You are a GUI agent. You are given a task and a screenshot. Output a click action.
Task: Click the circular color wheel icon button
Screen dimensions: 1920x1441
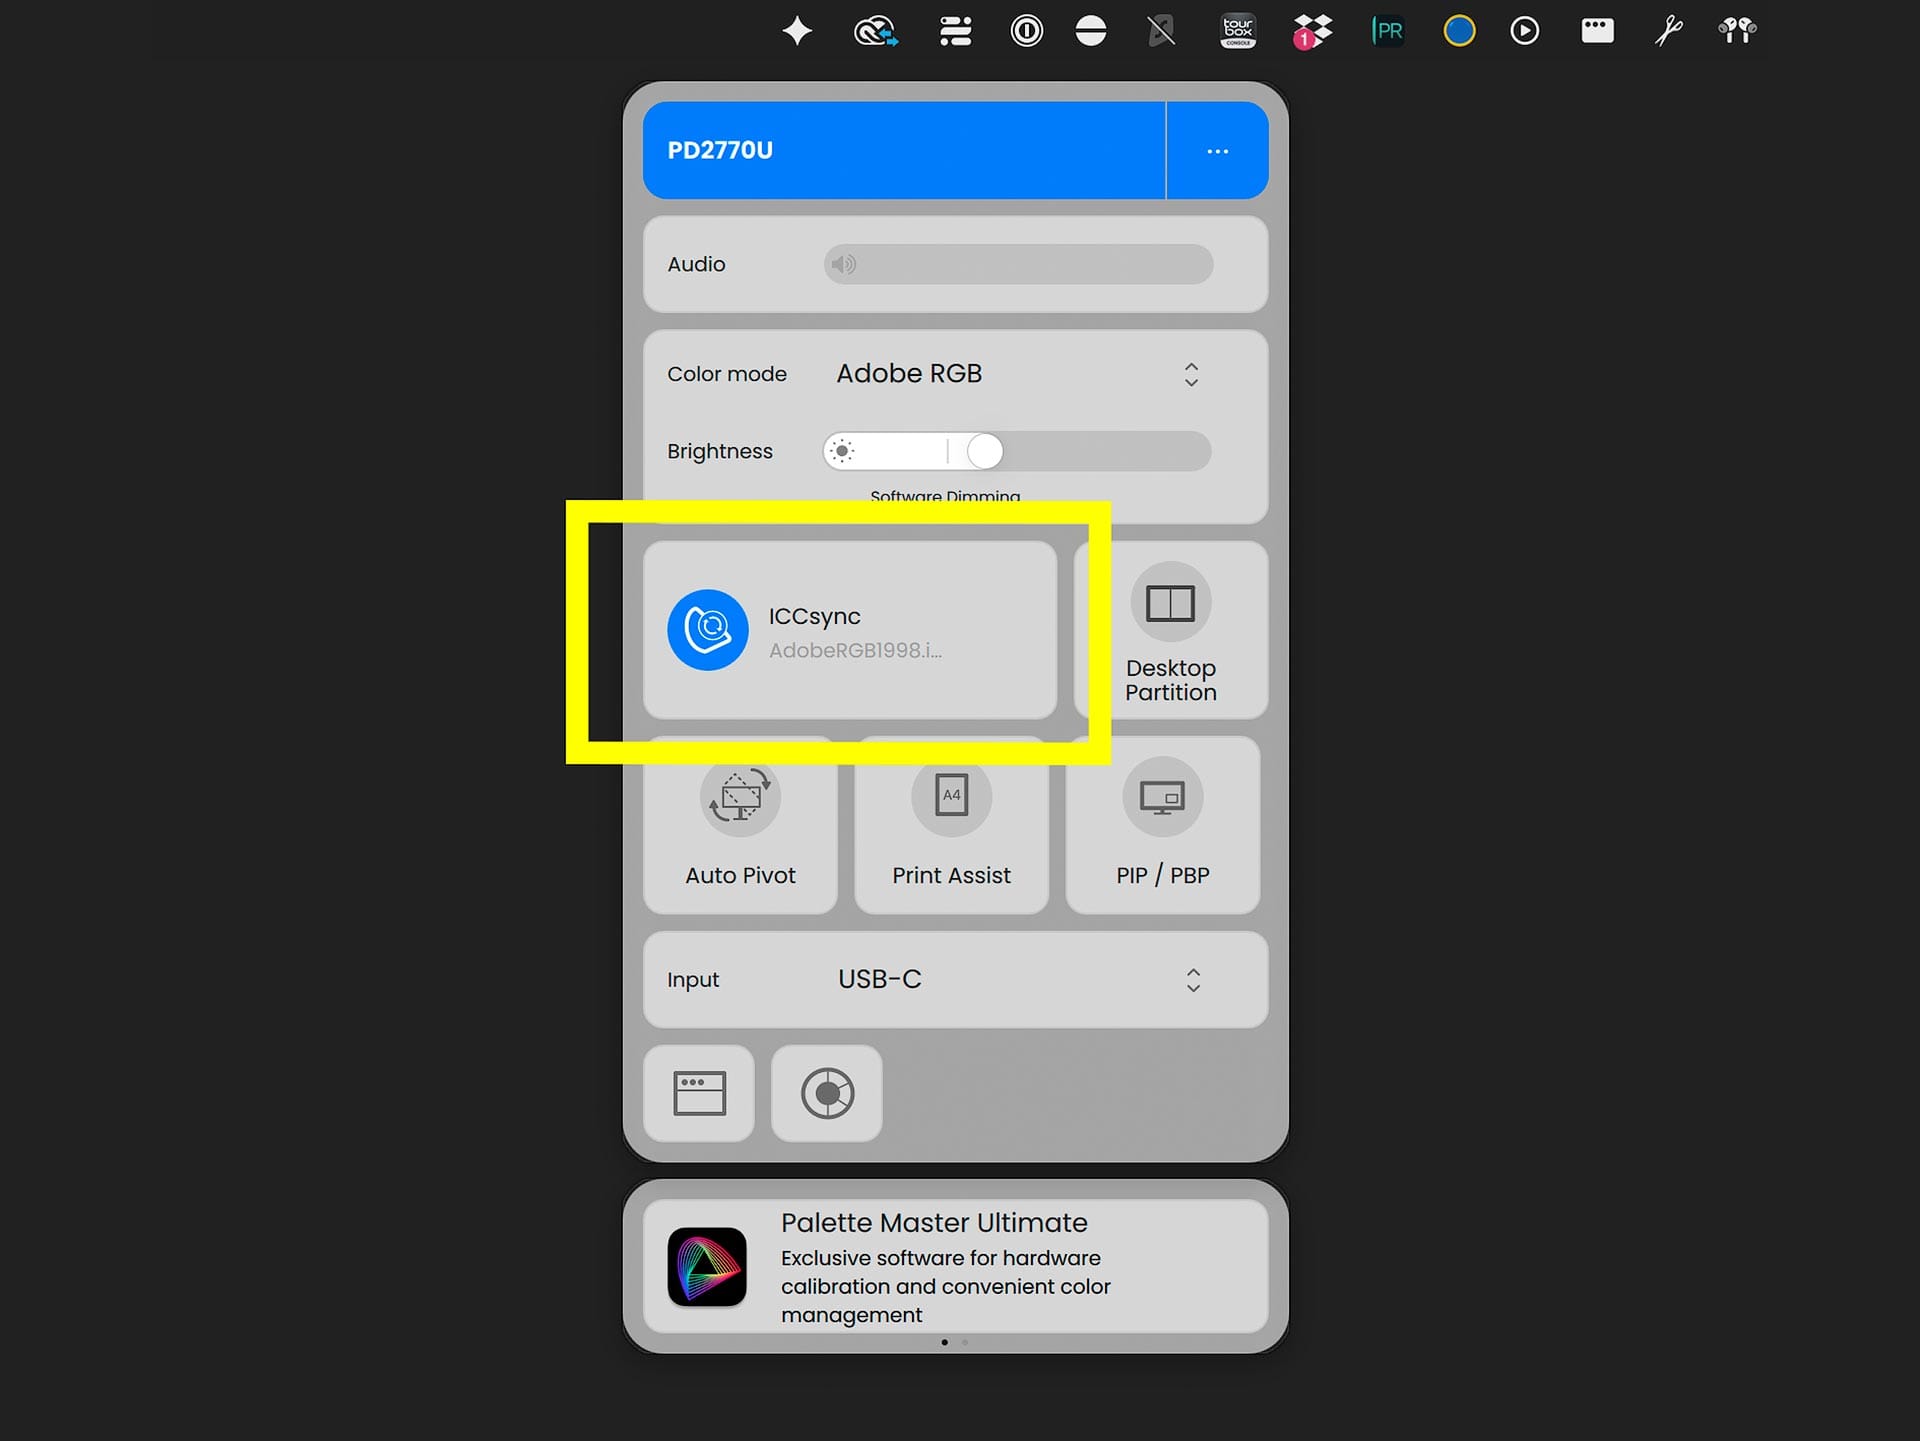827,1093
